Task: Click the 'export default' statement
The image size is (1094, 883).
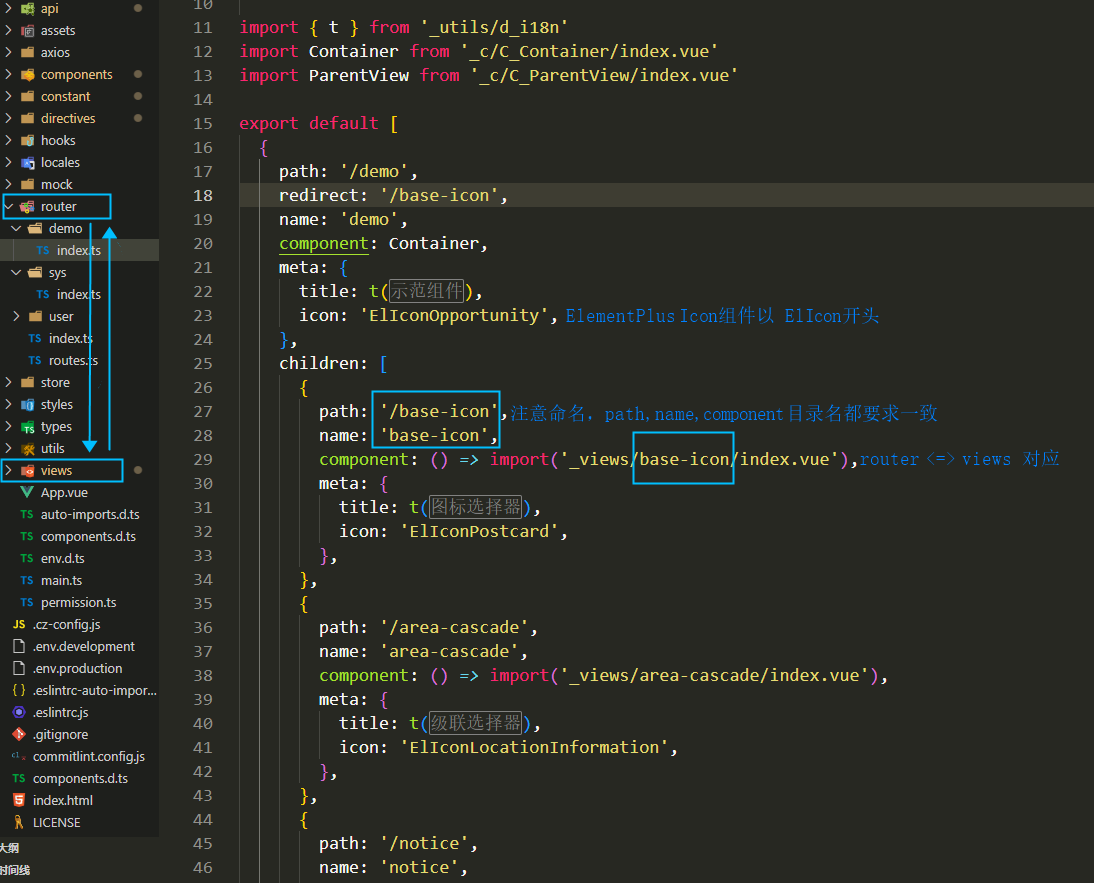Action: pos(309,123)
